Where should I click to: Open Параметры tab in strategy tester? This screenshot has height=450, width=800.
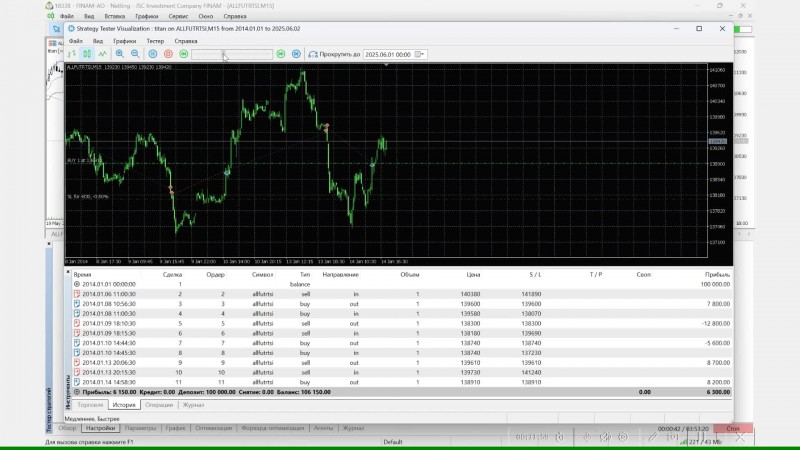pyautogui.click(x=140, y=428)
